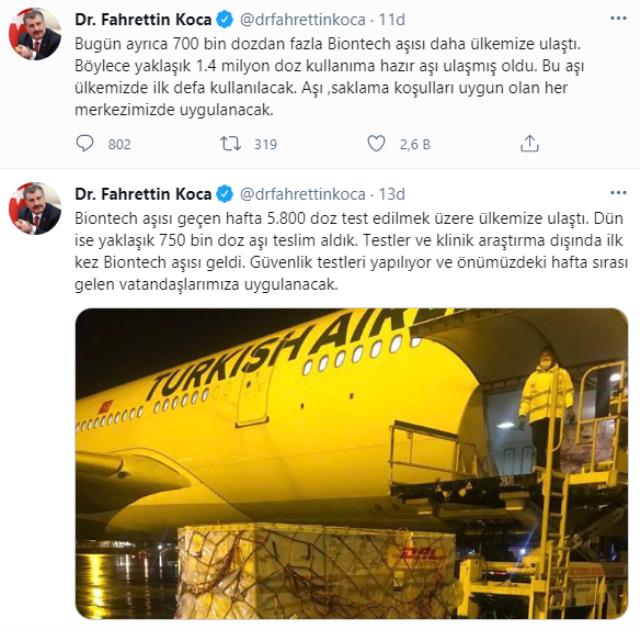Screen dimensions: 640x629
Task: Click verified badge in second tweet
Action: pyautogui.click(x=224, y=194)
